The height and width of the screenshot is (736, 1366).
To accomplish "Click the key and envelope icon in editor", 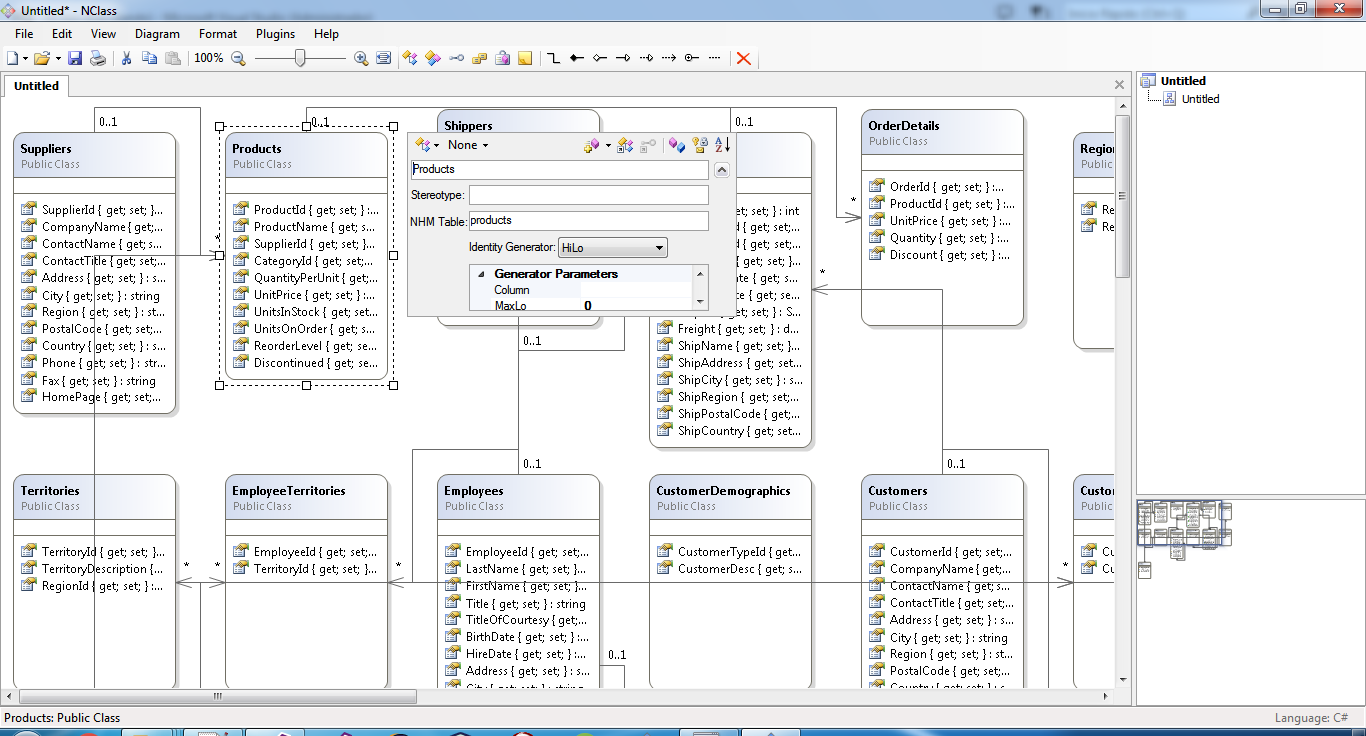I will point(700,146).
